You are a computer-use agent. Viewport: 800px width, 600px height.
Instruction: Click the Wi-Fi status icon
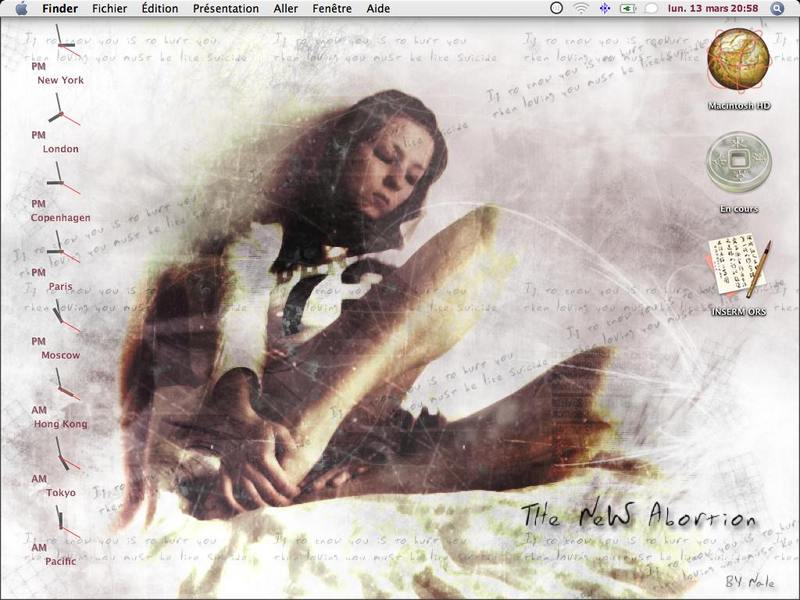(581, 8)
